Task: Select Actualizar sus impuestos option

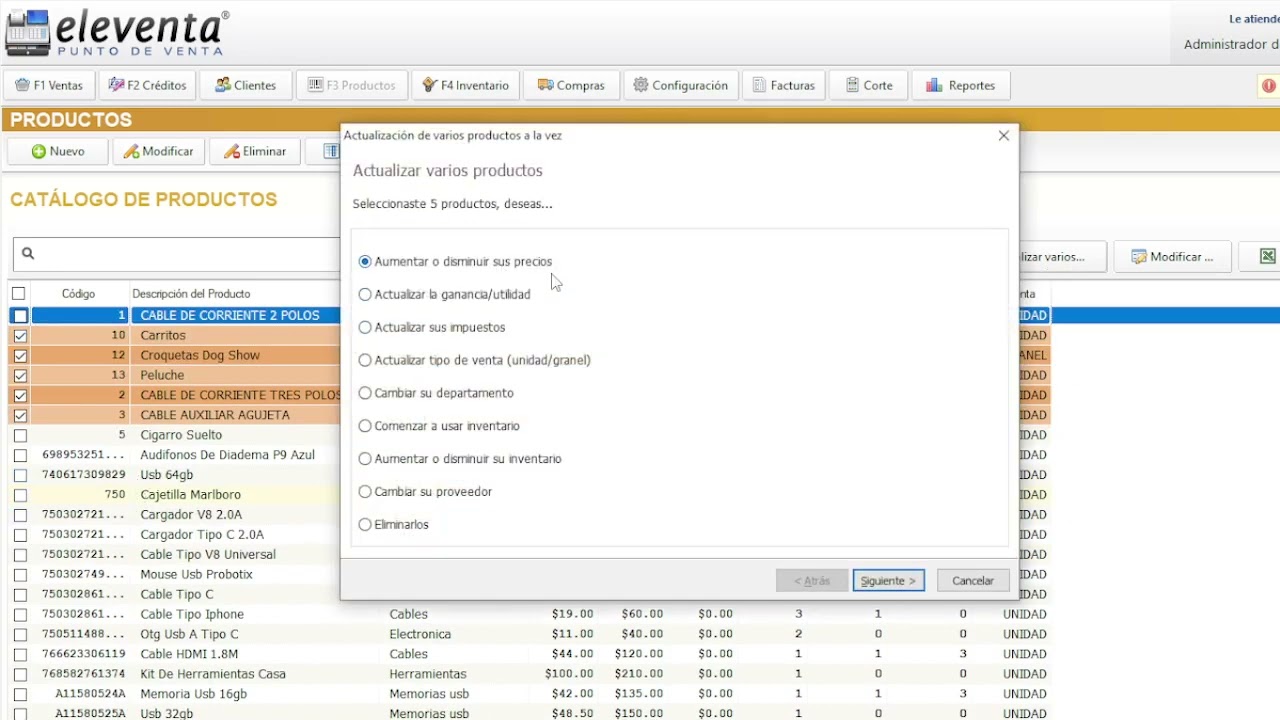Action: coord(432,328)
